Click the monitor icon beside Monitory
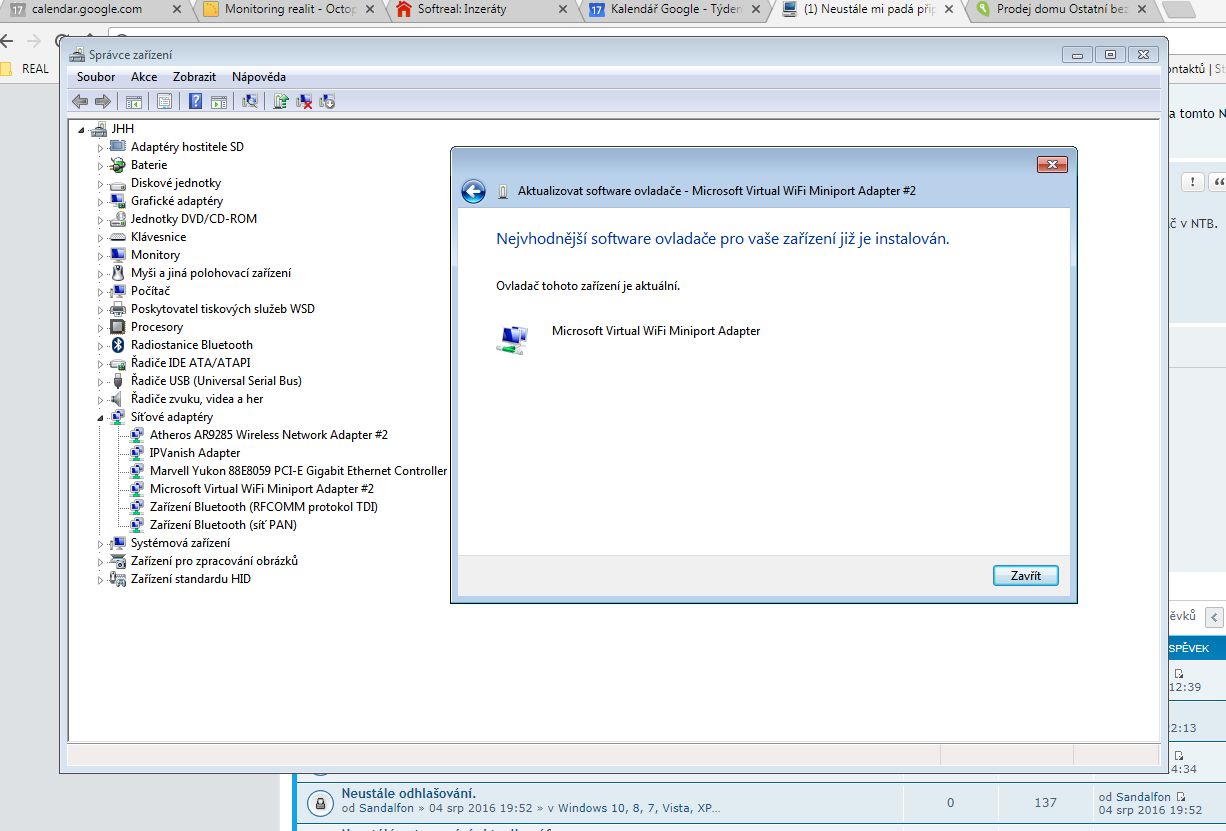Screen dimensions: 1226x831 (x=118, y=255)
